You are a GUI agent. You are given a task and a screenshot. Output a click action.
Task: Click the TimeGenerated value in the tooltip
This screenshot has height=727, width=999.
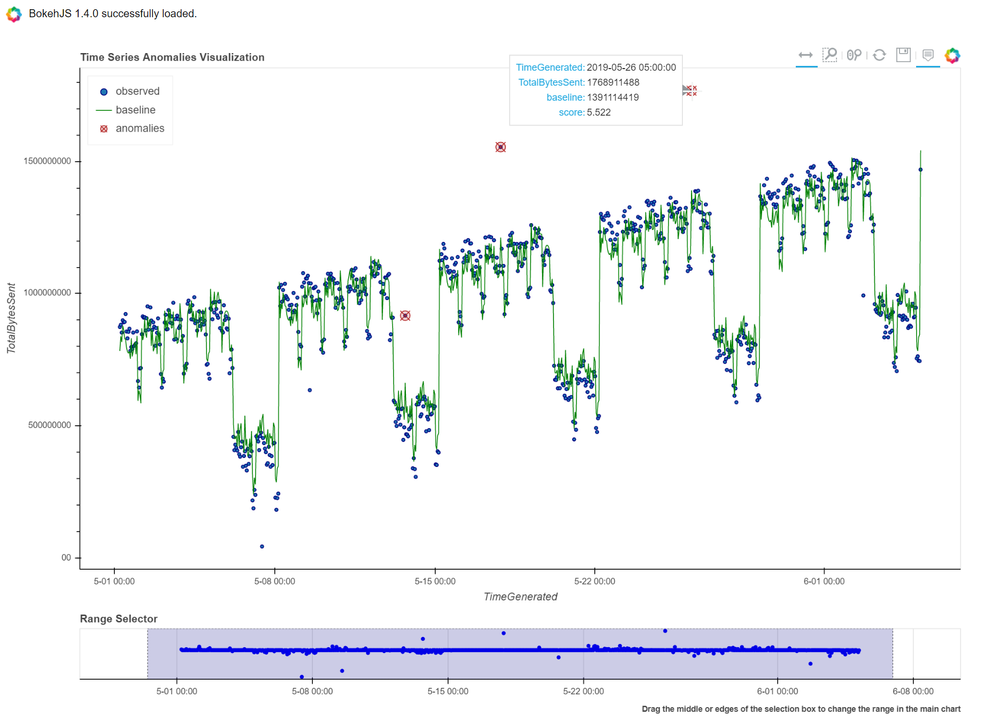[631, 68]
